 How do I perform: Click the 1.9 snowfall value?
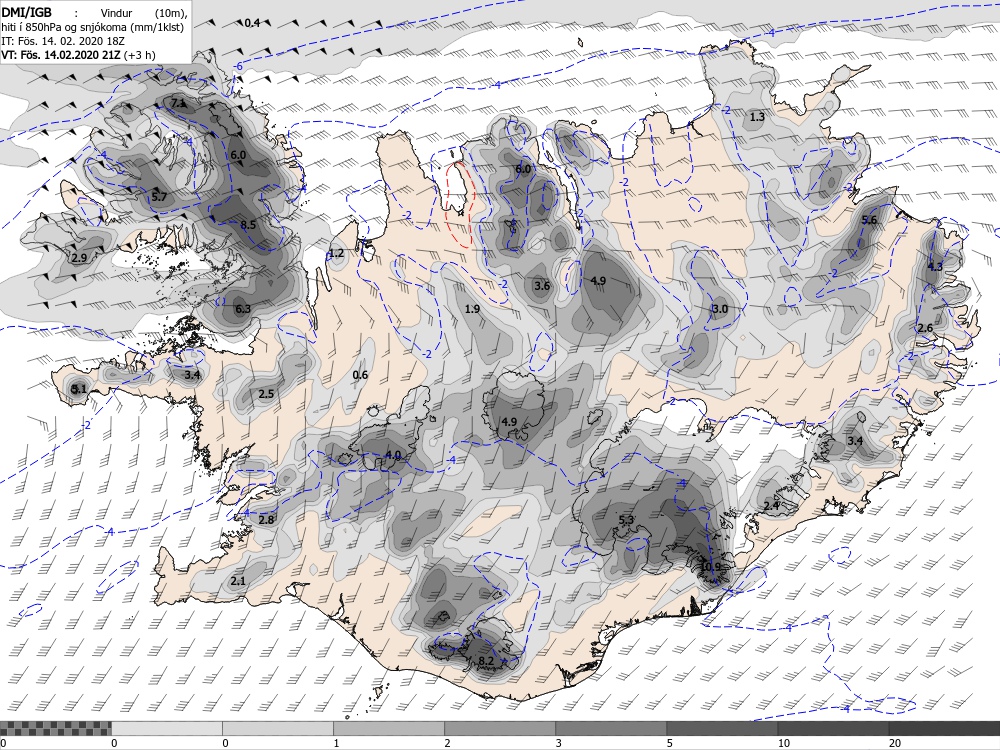pyautogui.click(x=472, y=309)
